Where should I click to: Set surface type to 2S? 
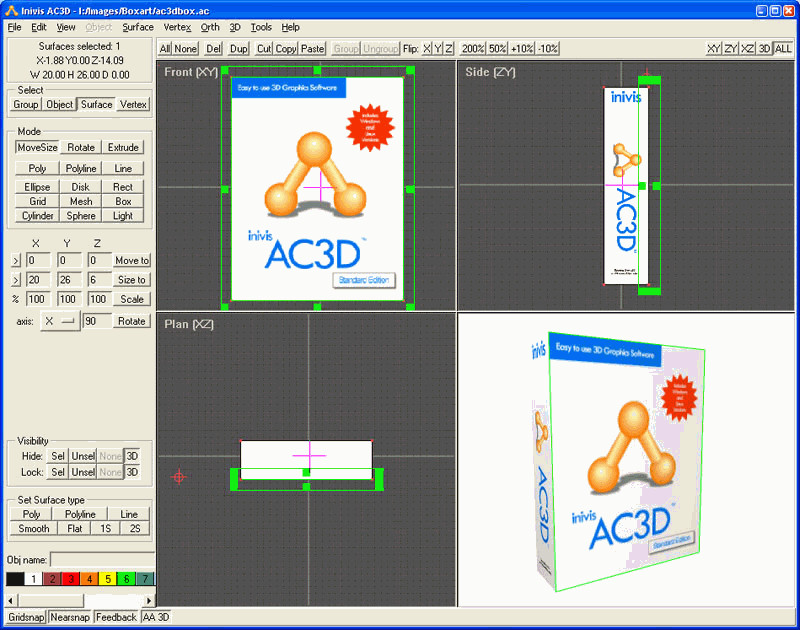click(135, 528)
